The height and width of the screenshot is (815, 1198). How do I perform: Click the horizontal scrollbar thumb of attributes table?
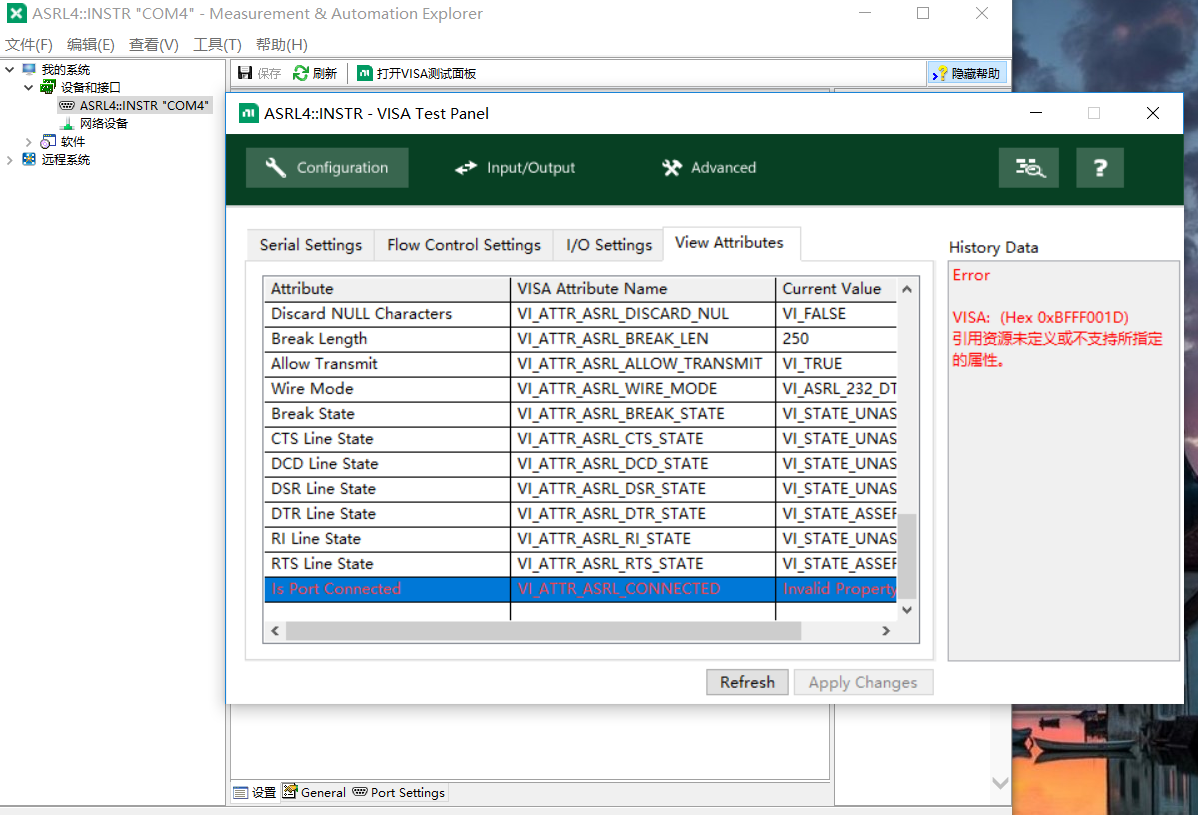[543, 631]
